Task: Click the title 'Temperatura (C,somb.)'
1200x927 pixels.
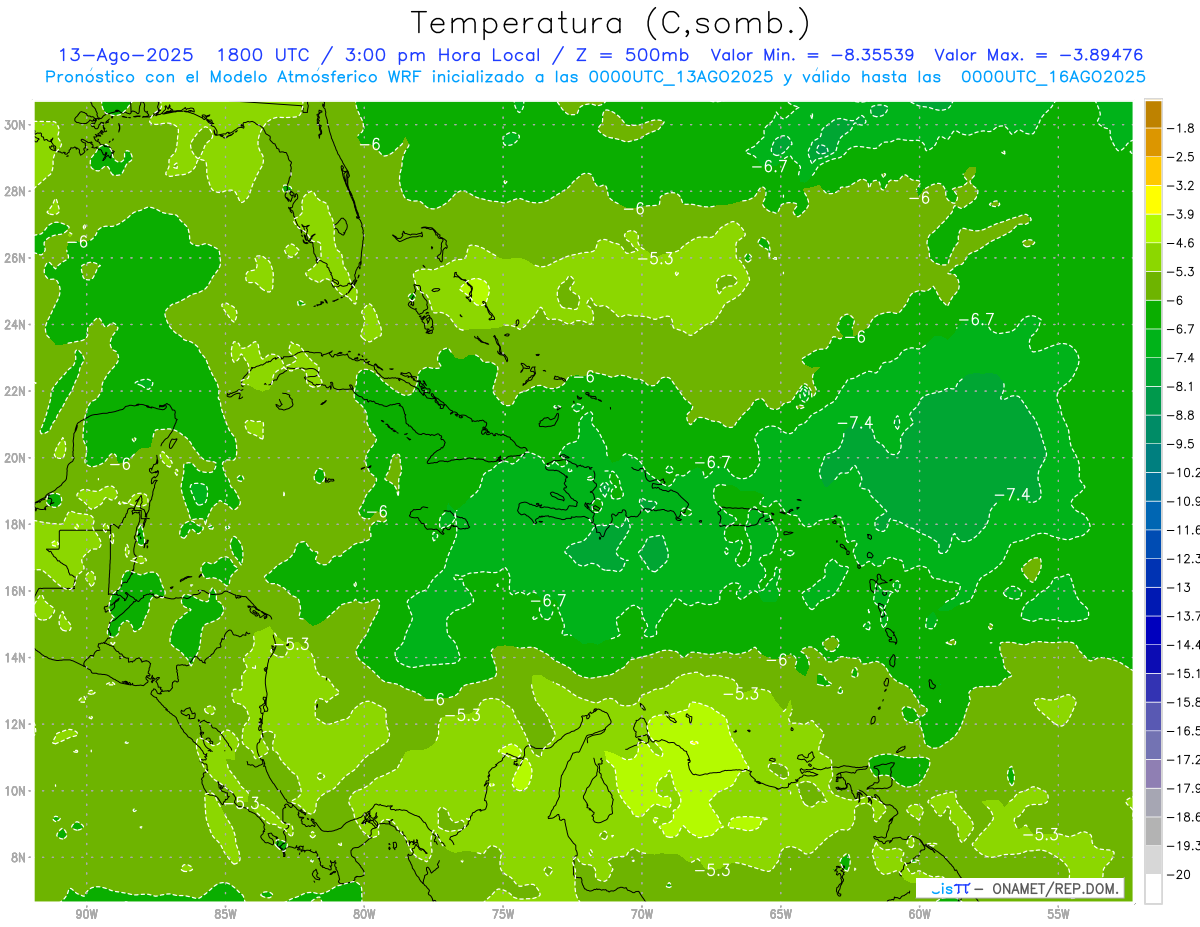Action: click(x=611, y=23)
